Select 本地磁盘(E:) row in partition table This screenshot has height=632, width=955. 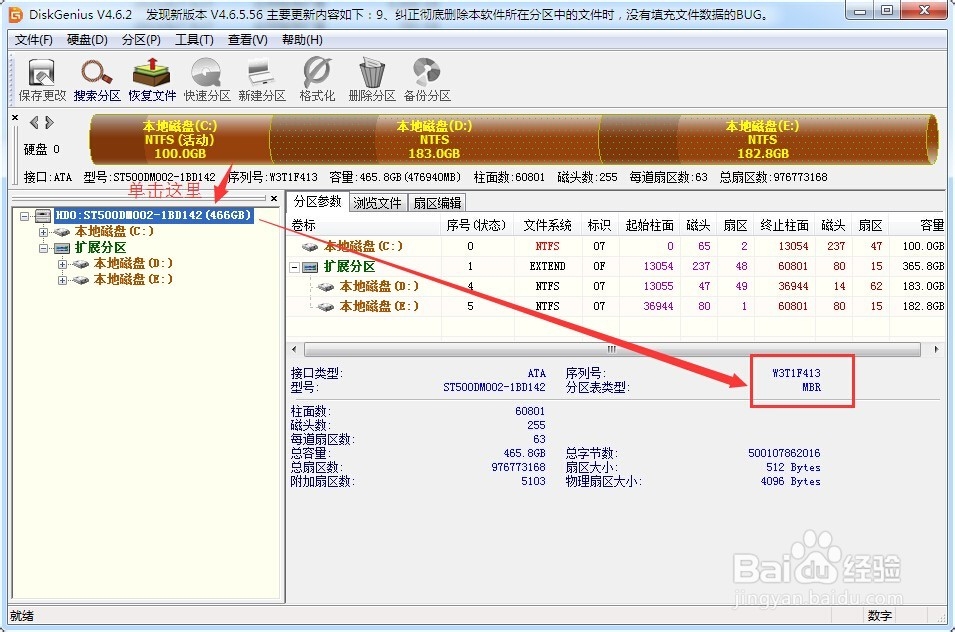point(616,306)
